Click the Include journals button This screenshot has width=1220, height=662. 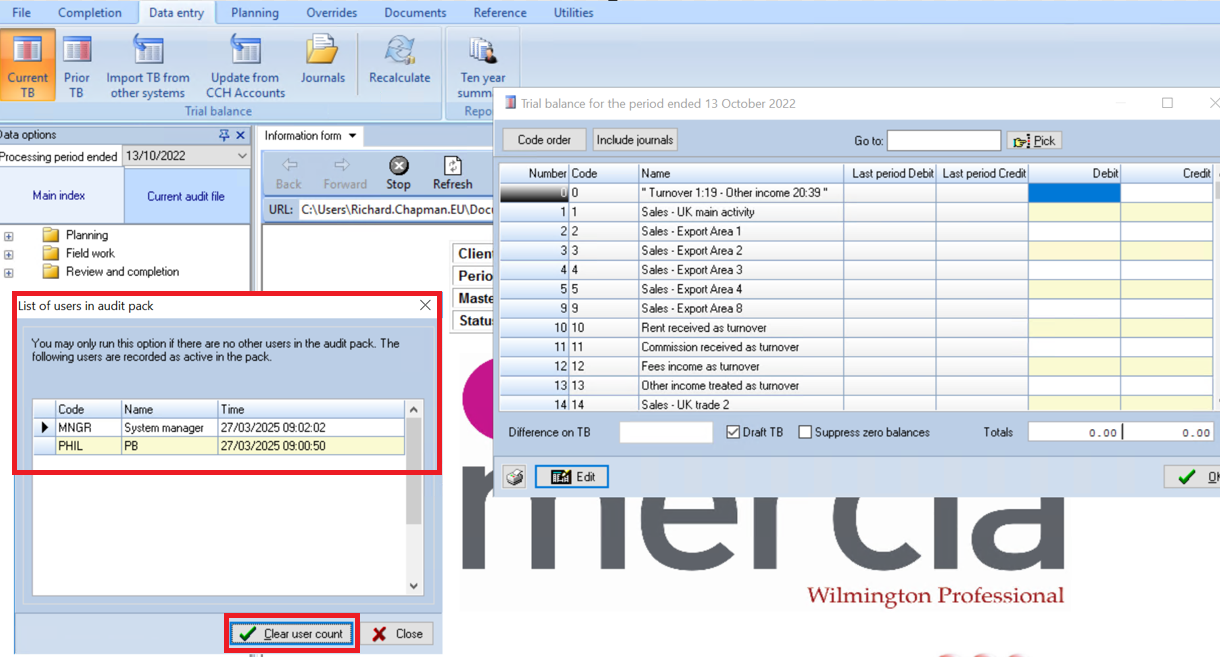point(635,140)
